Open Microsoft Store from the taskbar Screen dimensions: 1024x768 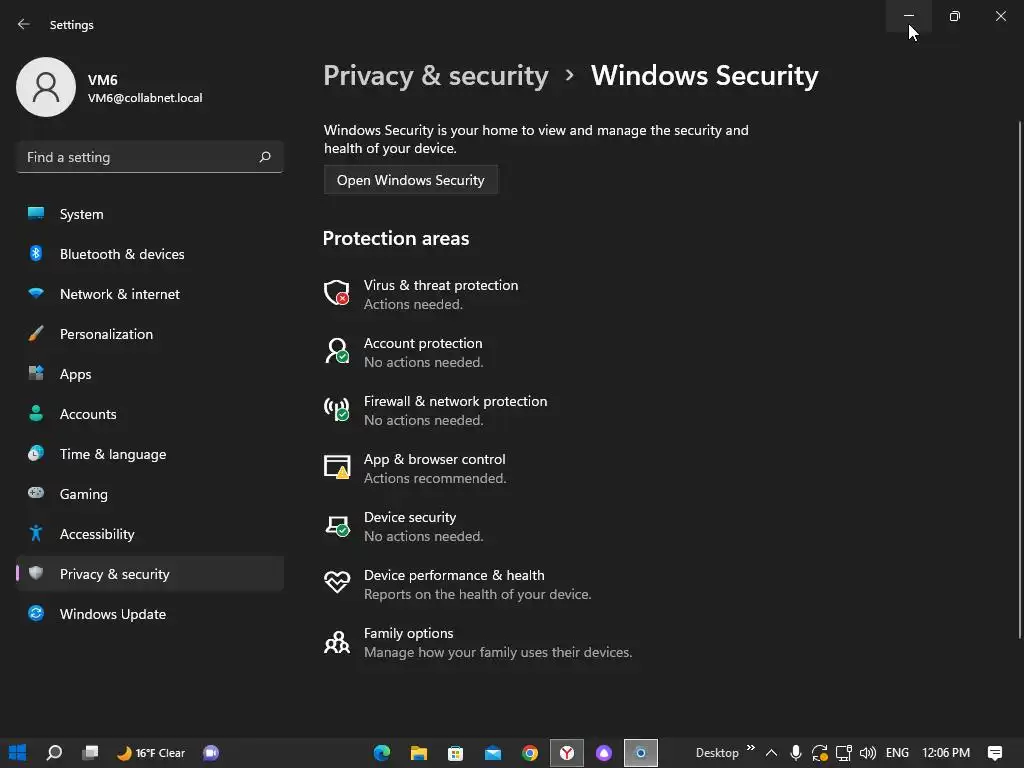[x=455, y=753]
